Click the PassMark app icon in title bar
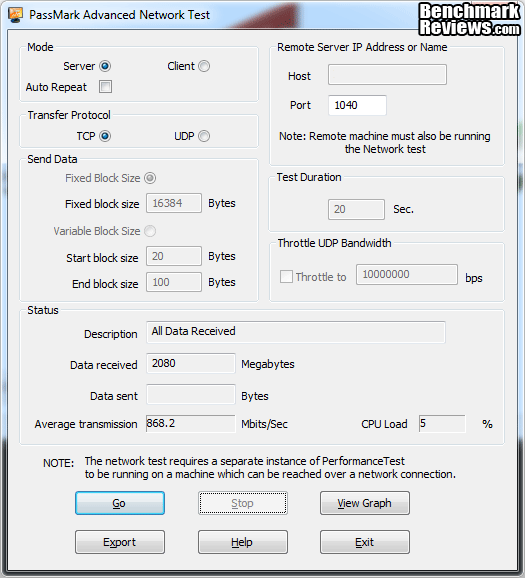The height and width of the screenshot is (578, 525). (15, 15)
